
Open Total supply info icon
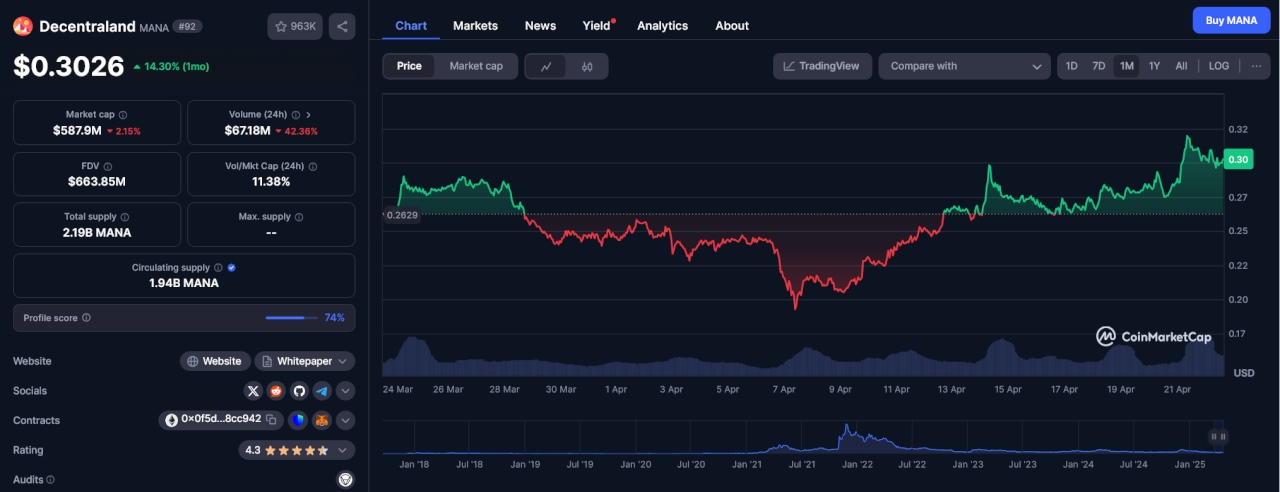tap(125, 217)
